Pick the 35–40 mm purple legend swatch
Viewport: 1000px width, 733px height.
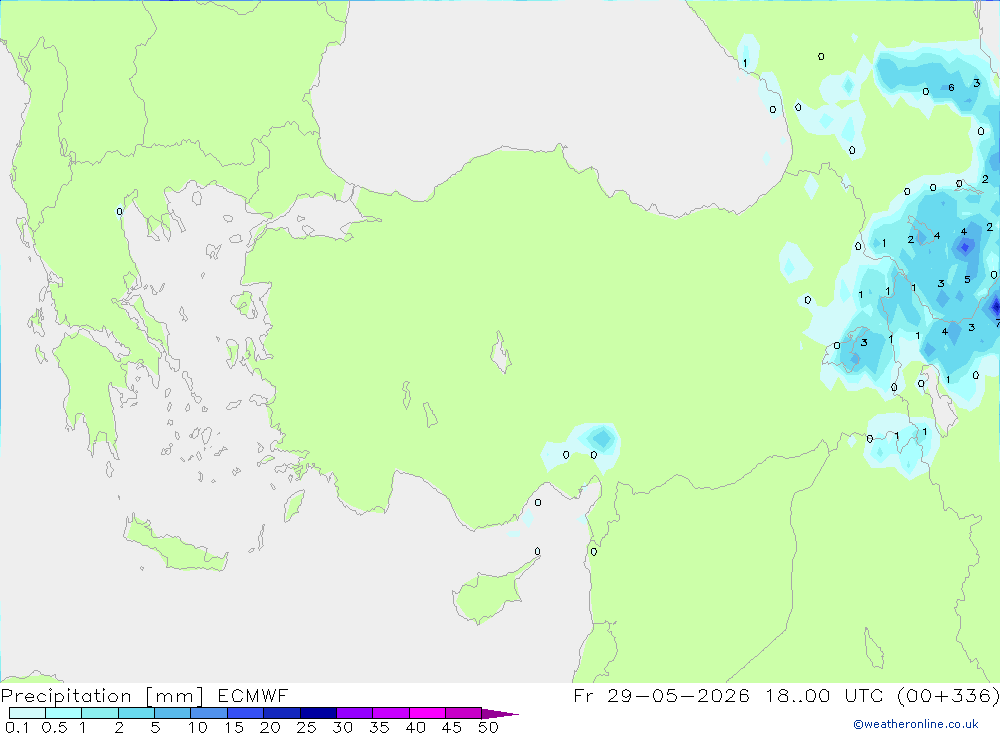pos(390,713)
